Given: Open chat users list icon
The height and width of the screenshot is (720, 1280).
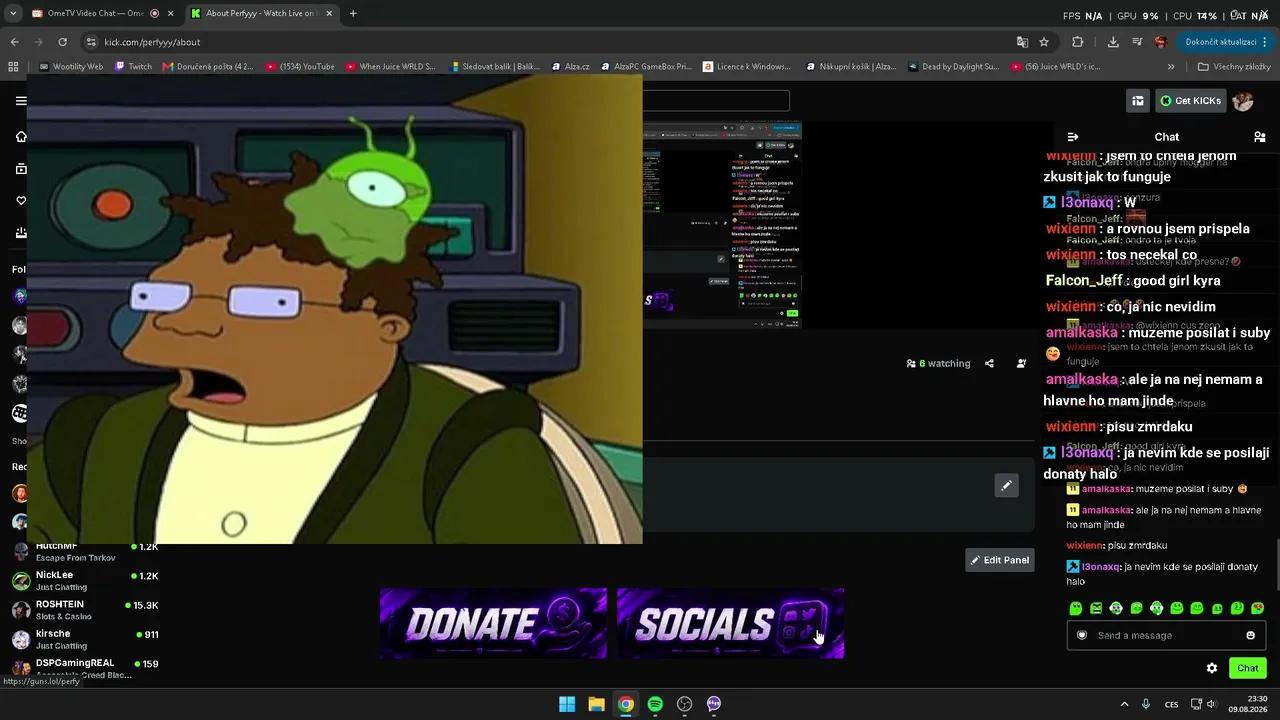Looking at the screenshot, I should 1260,137.
